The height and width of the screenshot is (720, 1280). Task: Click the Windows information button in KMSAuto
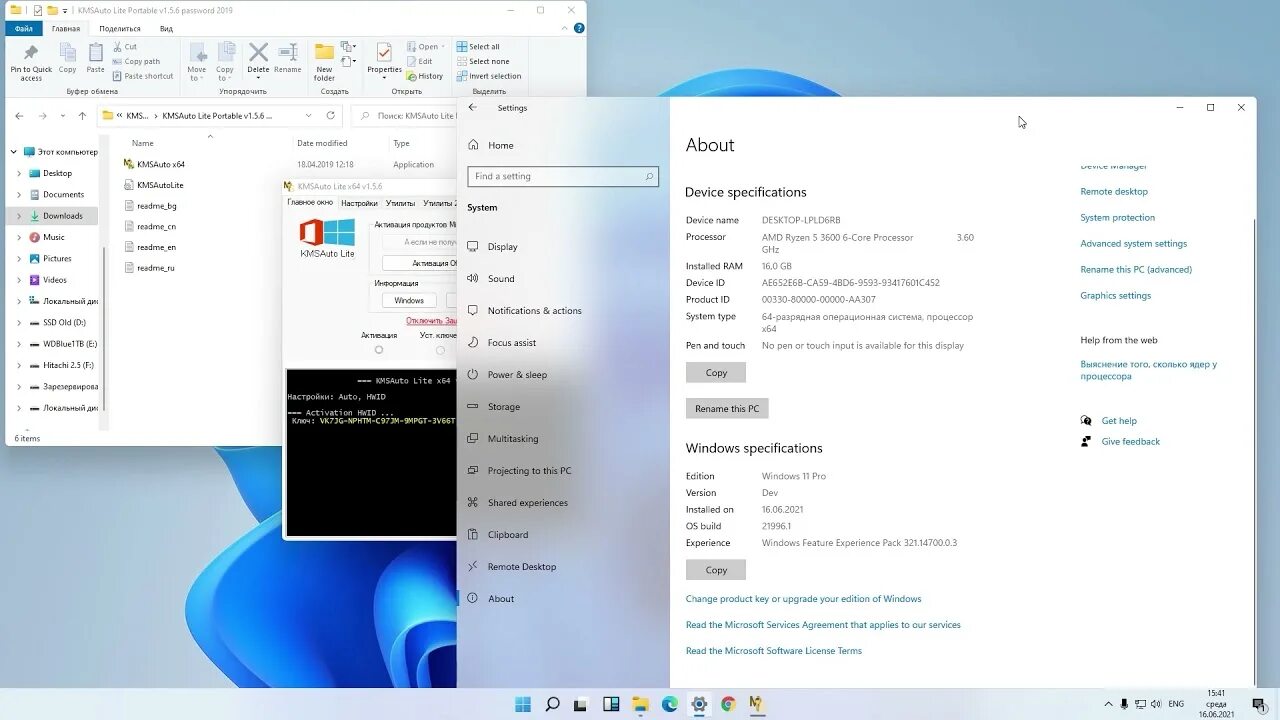(x=409, y=300)
